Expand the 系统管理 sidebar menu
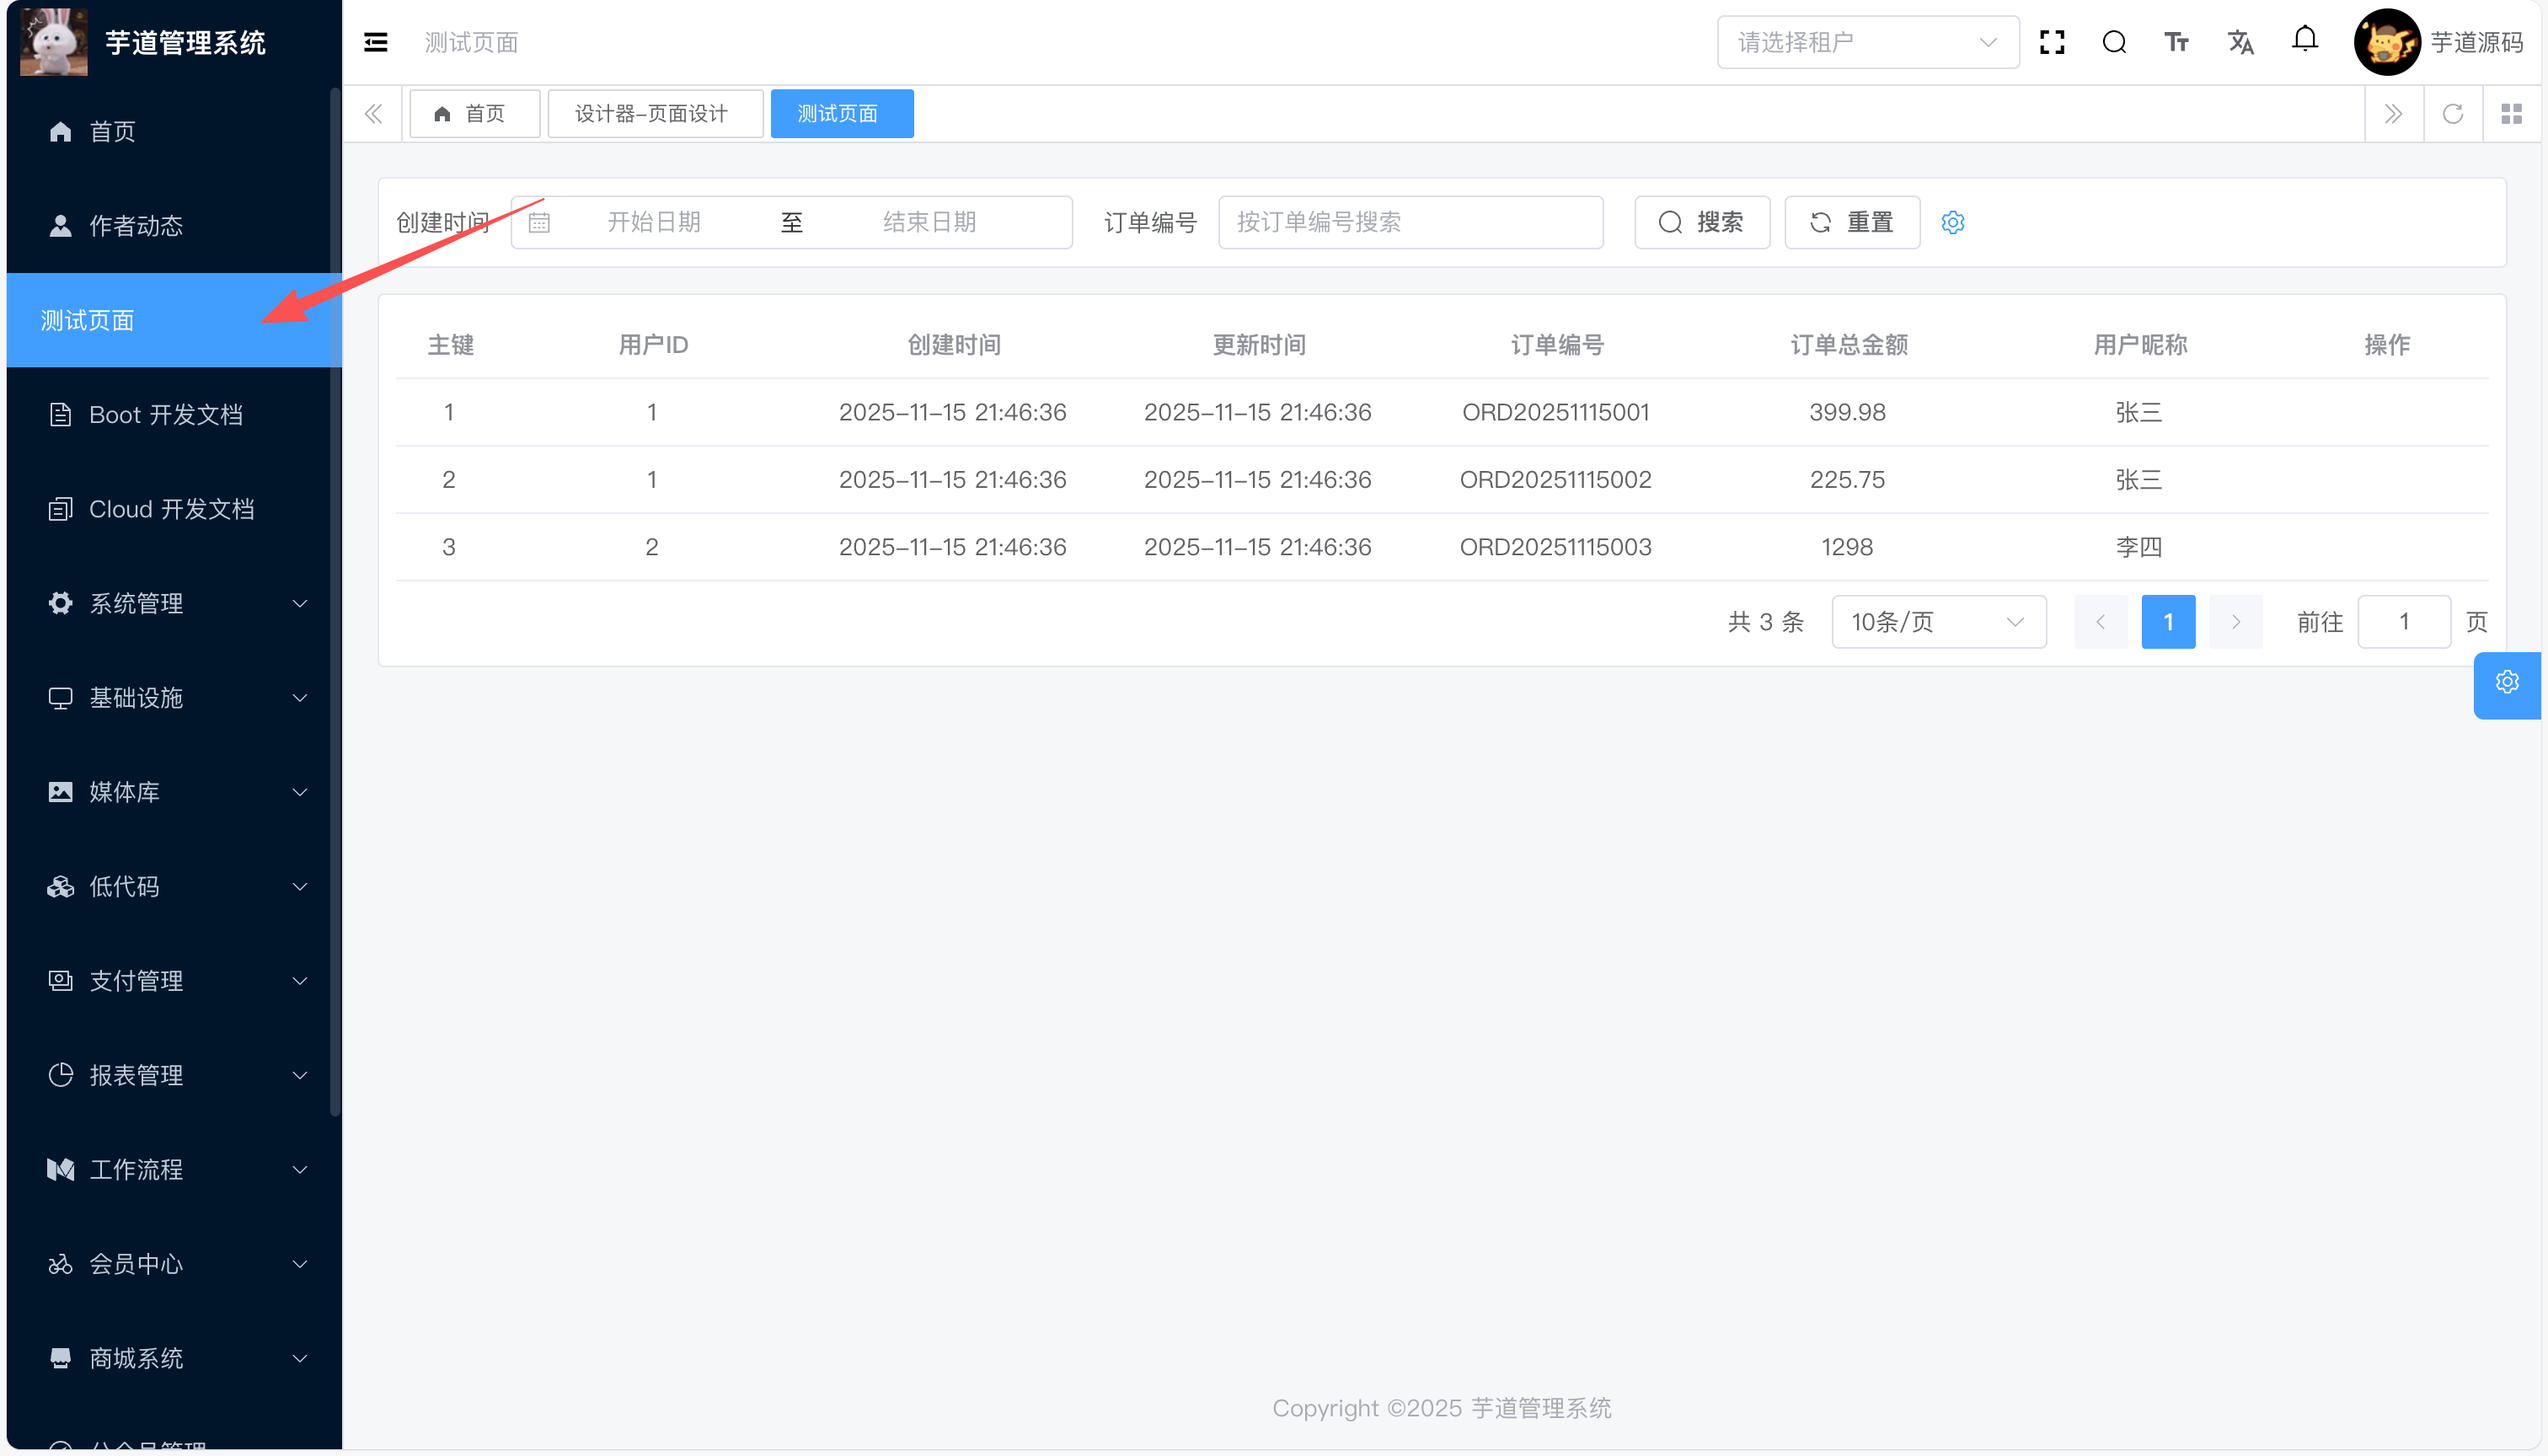 click(174, 603)
